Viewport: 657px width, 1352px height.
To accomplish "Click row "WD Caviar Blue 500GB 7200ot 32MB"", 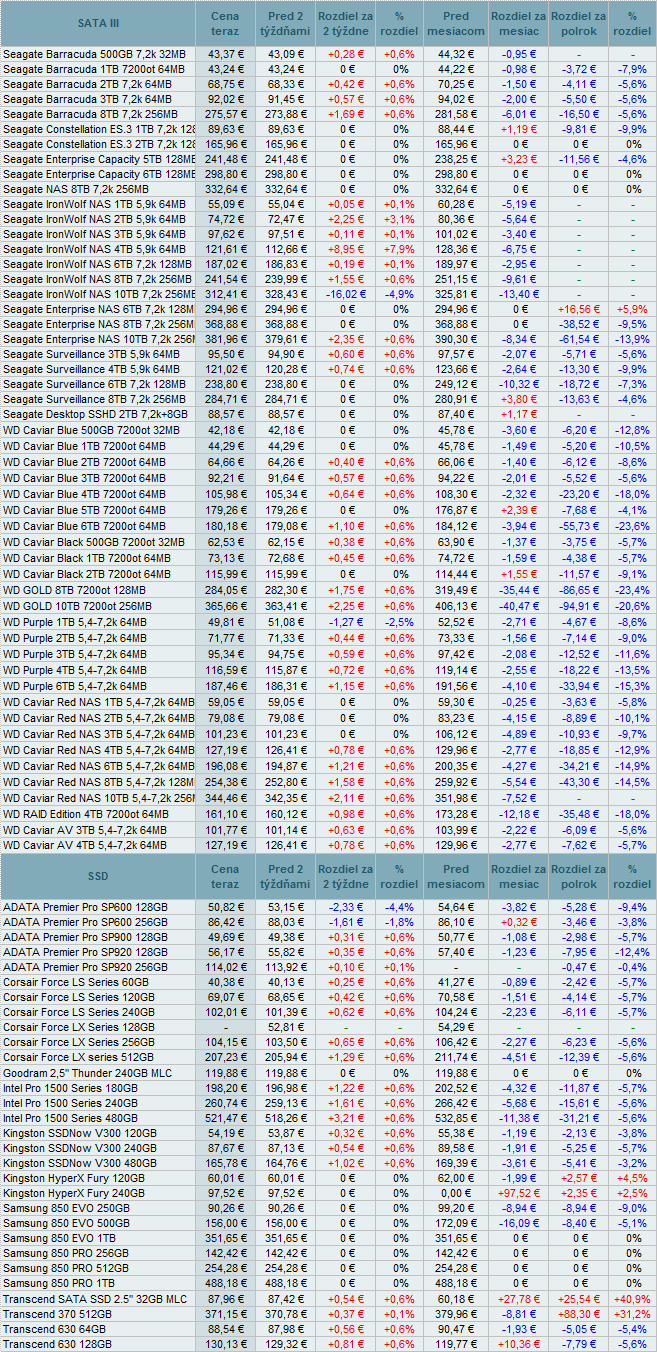I will coord(328,430).
